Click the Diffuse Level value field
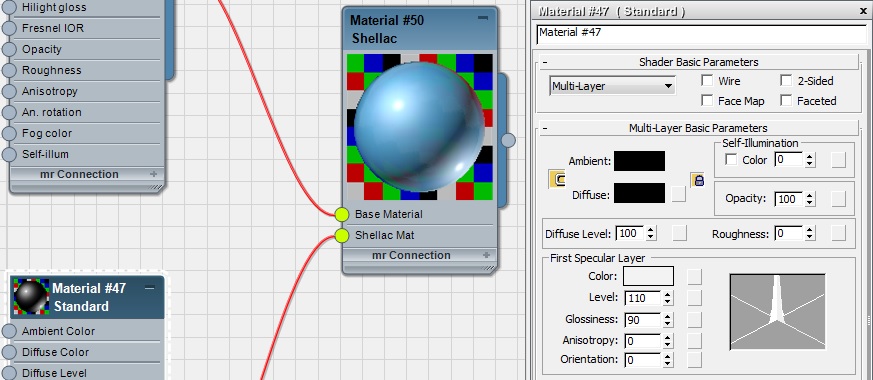 [x=630, y=234]
